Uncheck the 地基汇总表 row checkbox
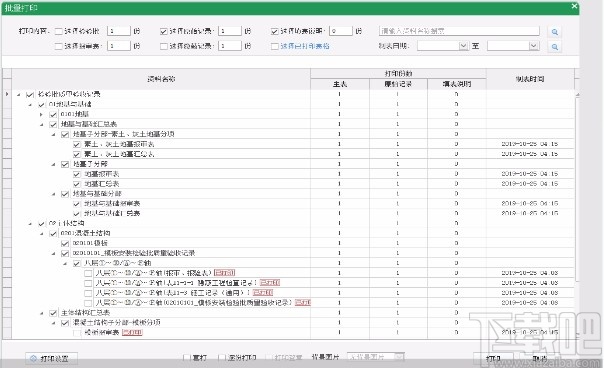 pyautogui.click(x=77, y=184)
